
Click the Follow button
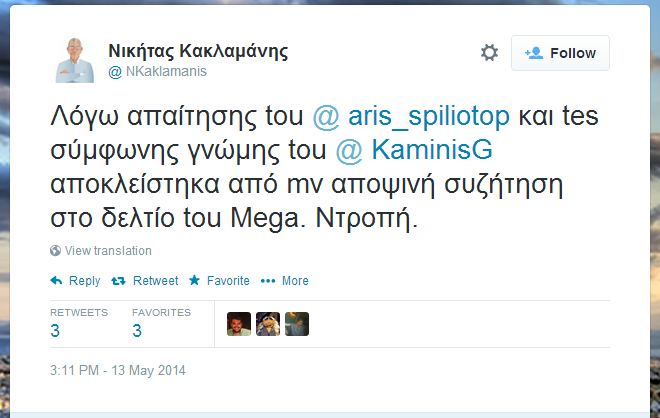(x=560, y=53)
